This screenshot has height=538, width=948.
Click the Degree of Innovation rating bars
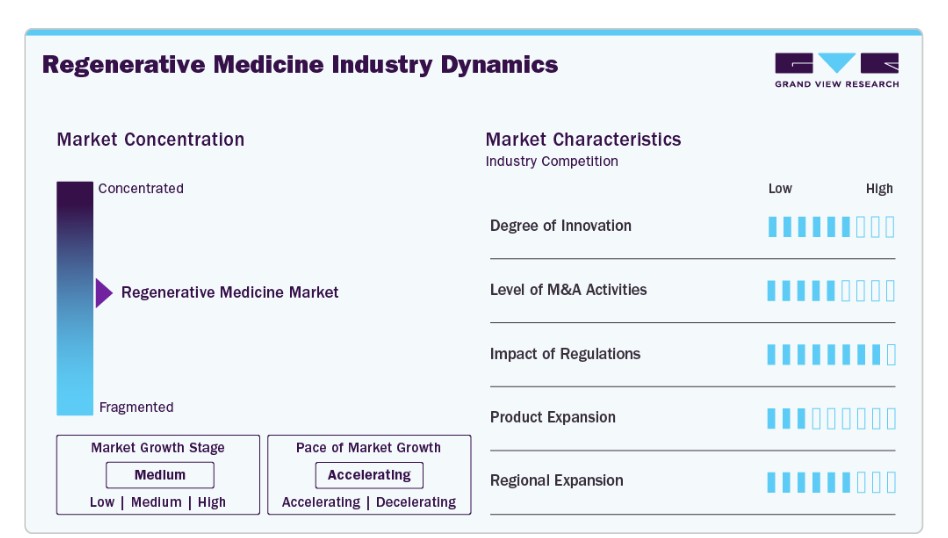pos(831,227)
